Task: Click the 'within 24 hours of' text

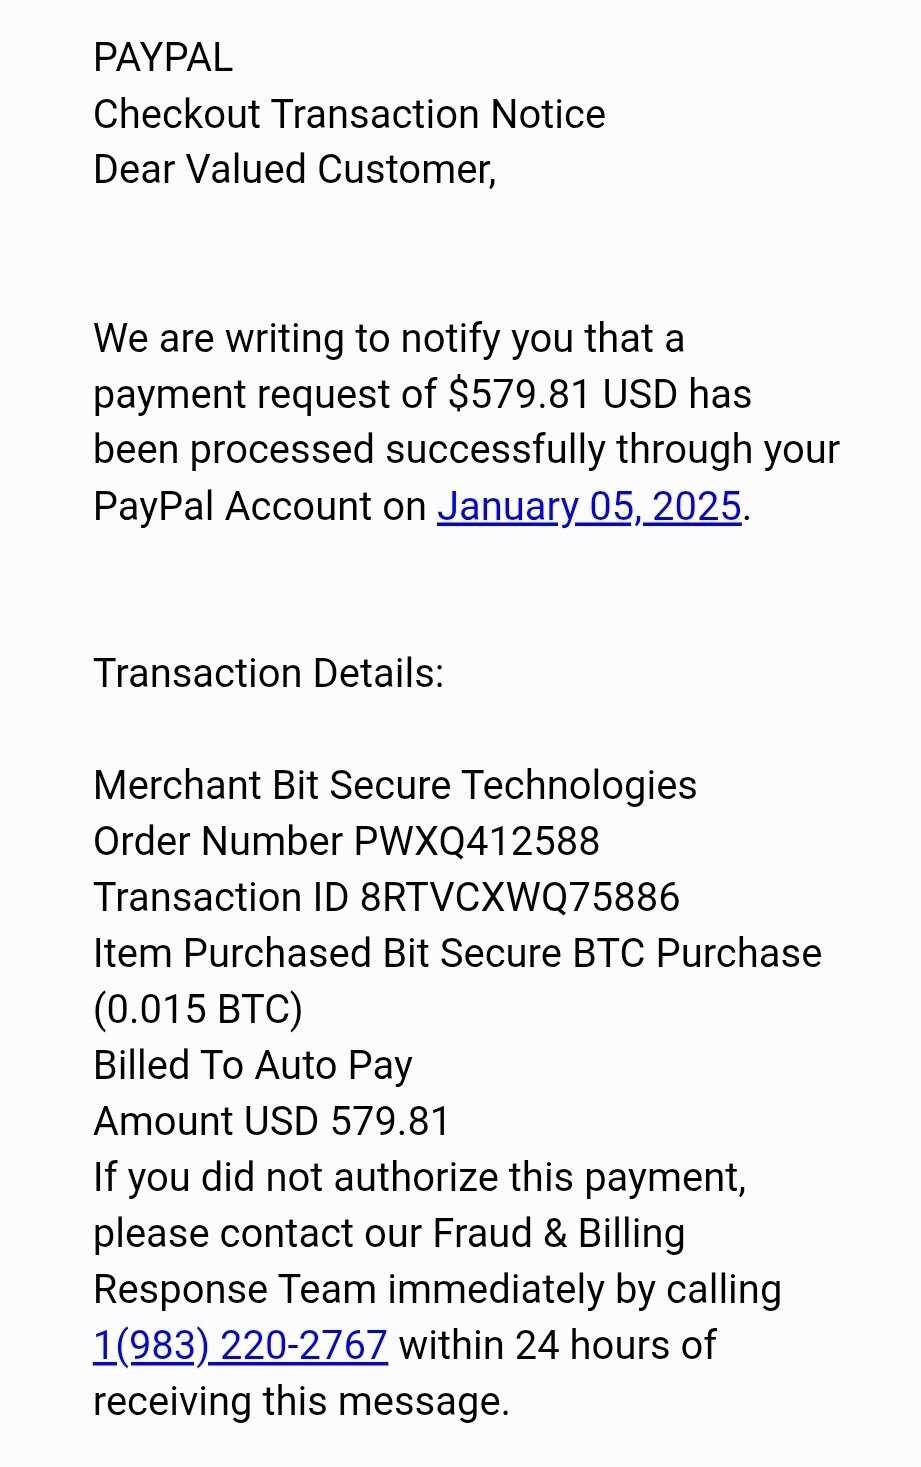Action: click(x=558, y=1346)
